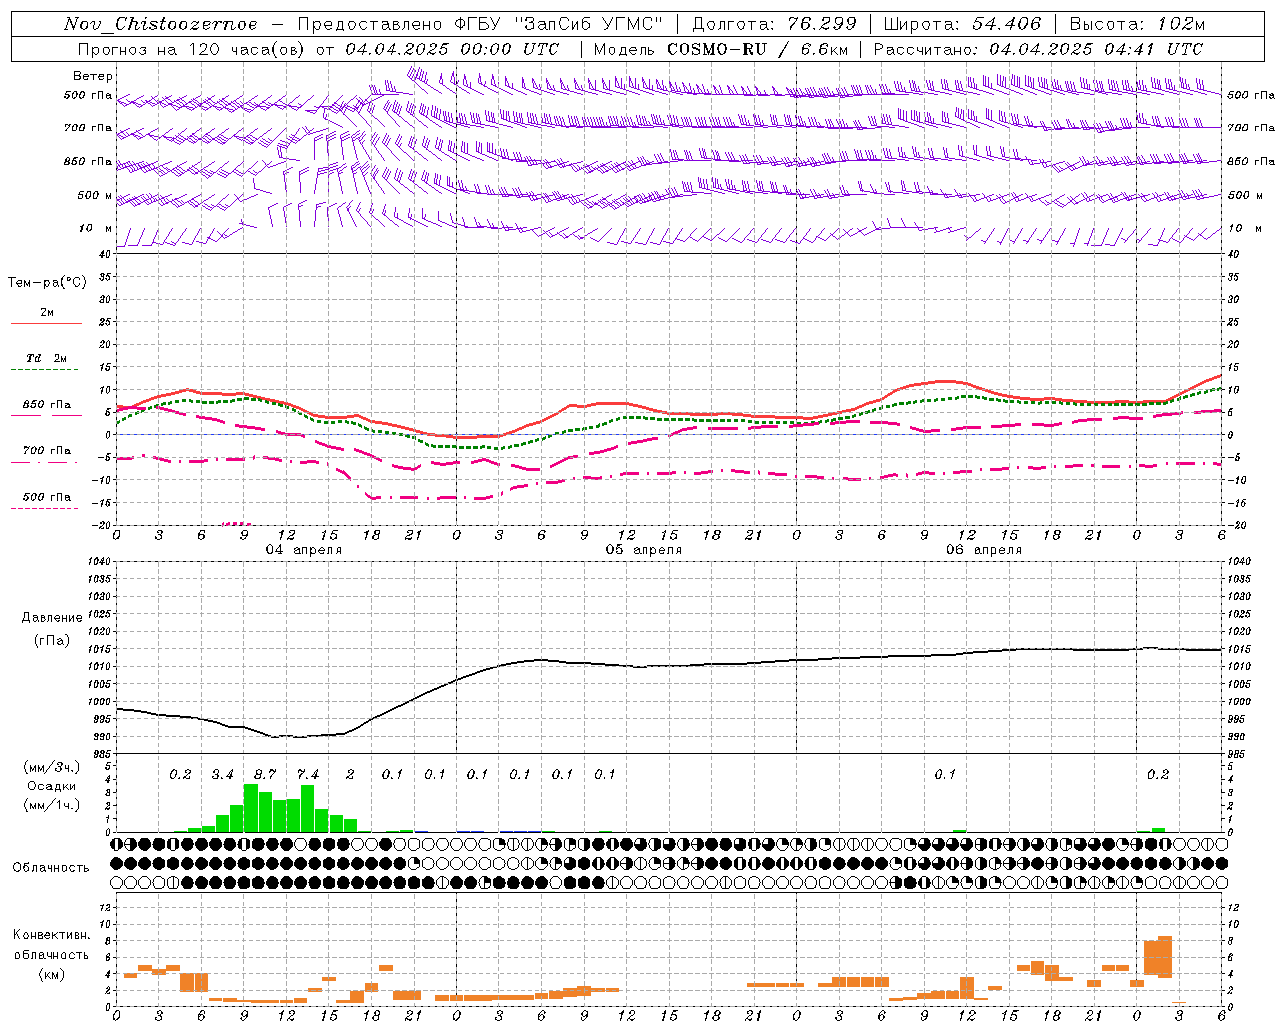Click the '500 гПа' temperature legend entry
The width and height of the screenshot is (1280, 1024).
46,497
